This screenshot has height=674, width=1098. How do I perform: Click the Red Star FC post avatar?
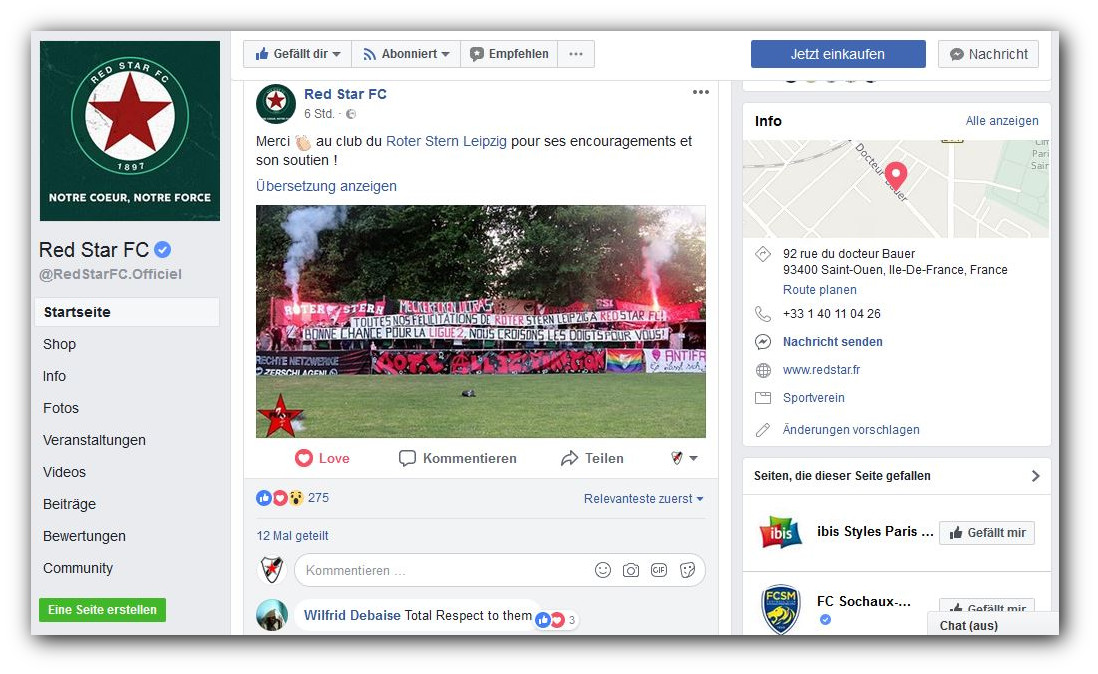pos(276,104)
